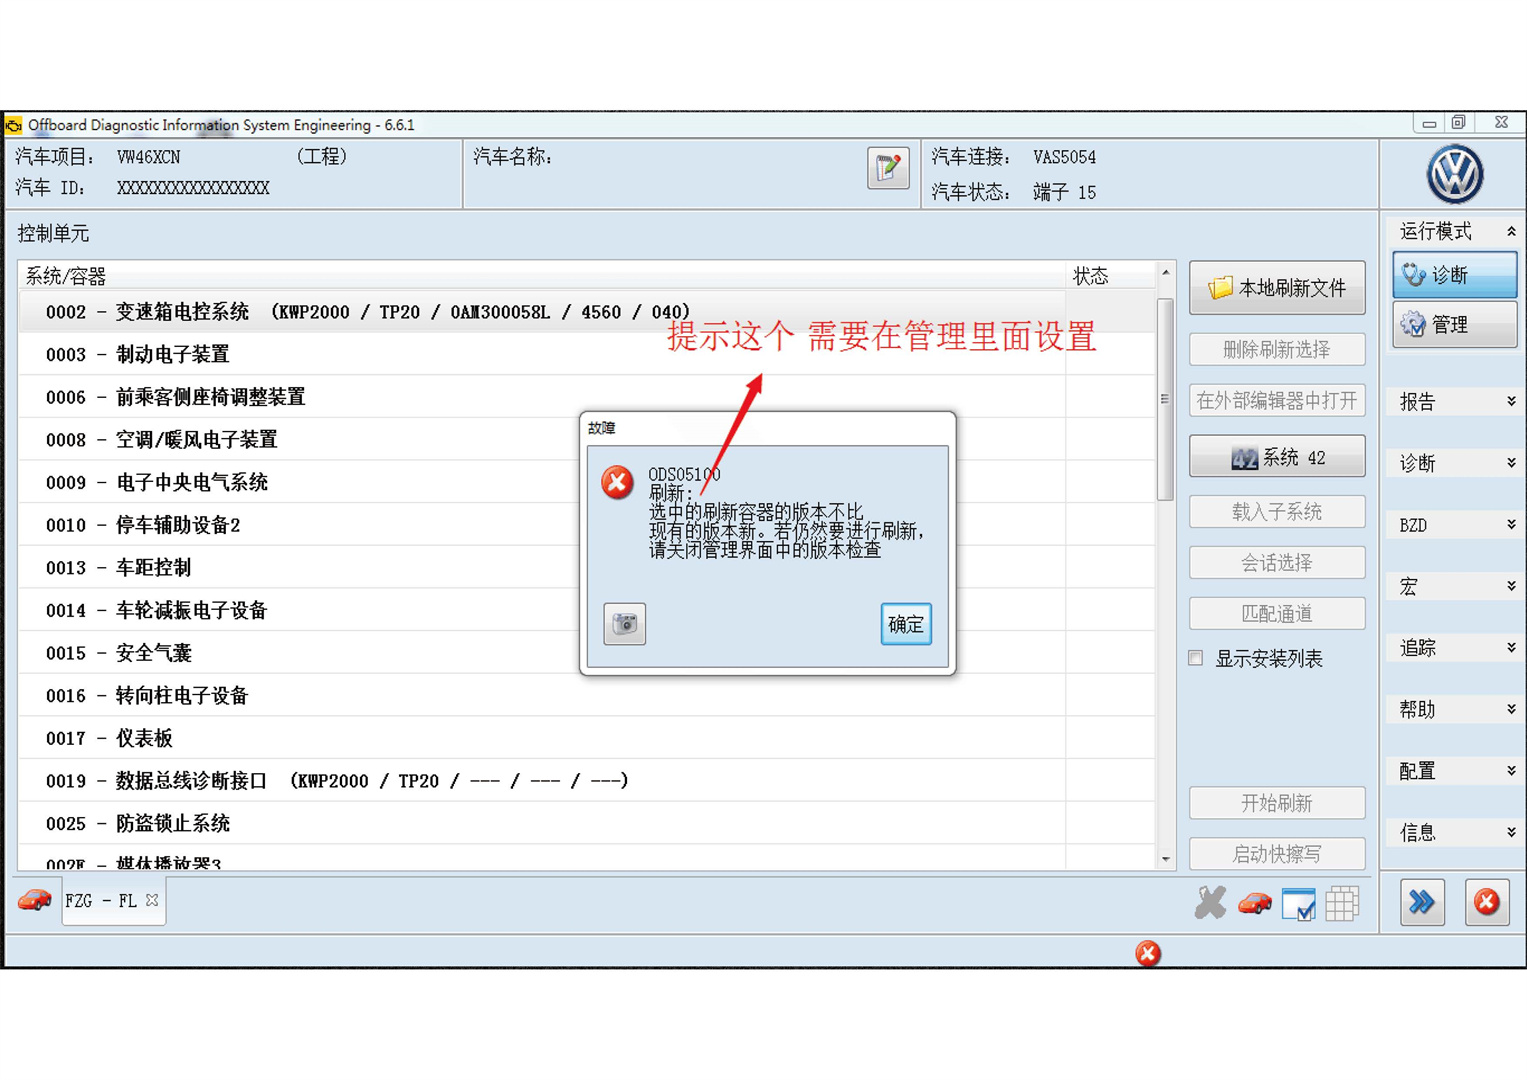Click the red car icon in bottom toolbar
Viewport: 1527px width, 1080px height.
click(x=1255, y=903)
